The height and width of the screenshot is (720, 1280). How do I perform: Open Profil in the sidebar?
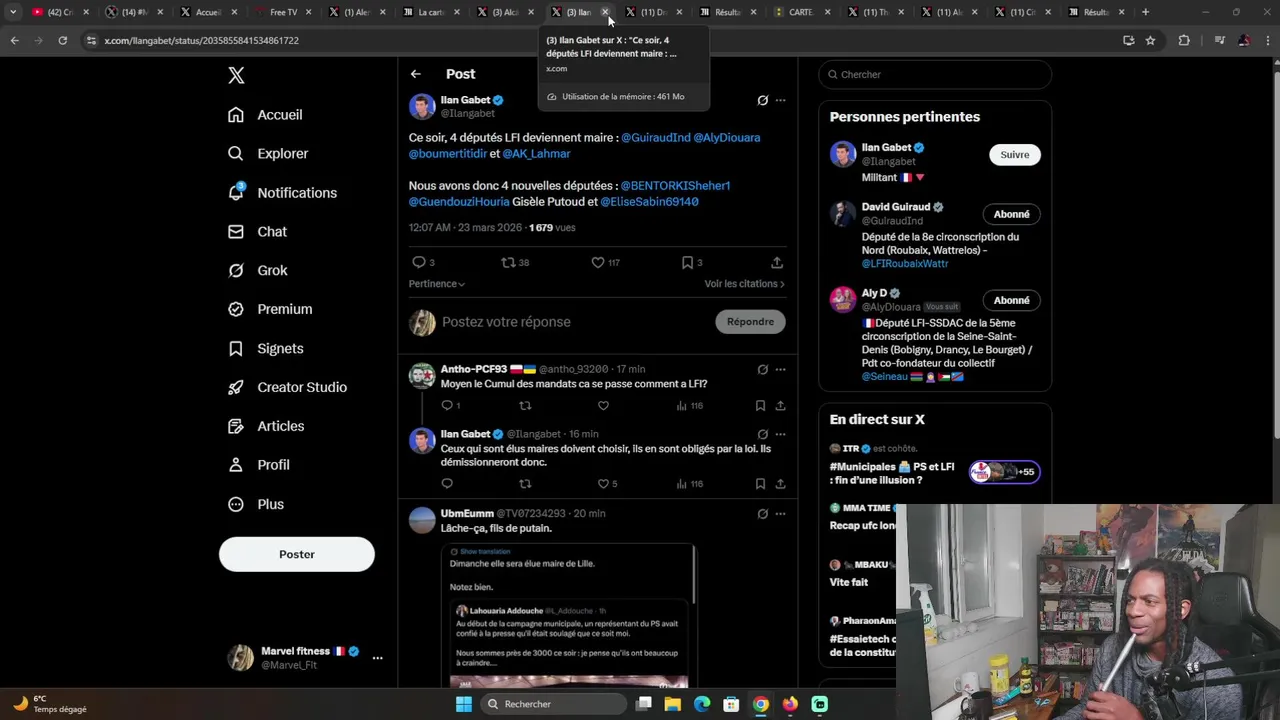click(259, 466)
